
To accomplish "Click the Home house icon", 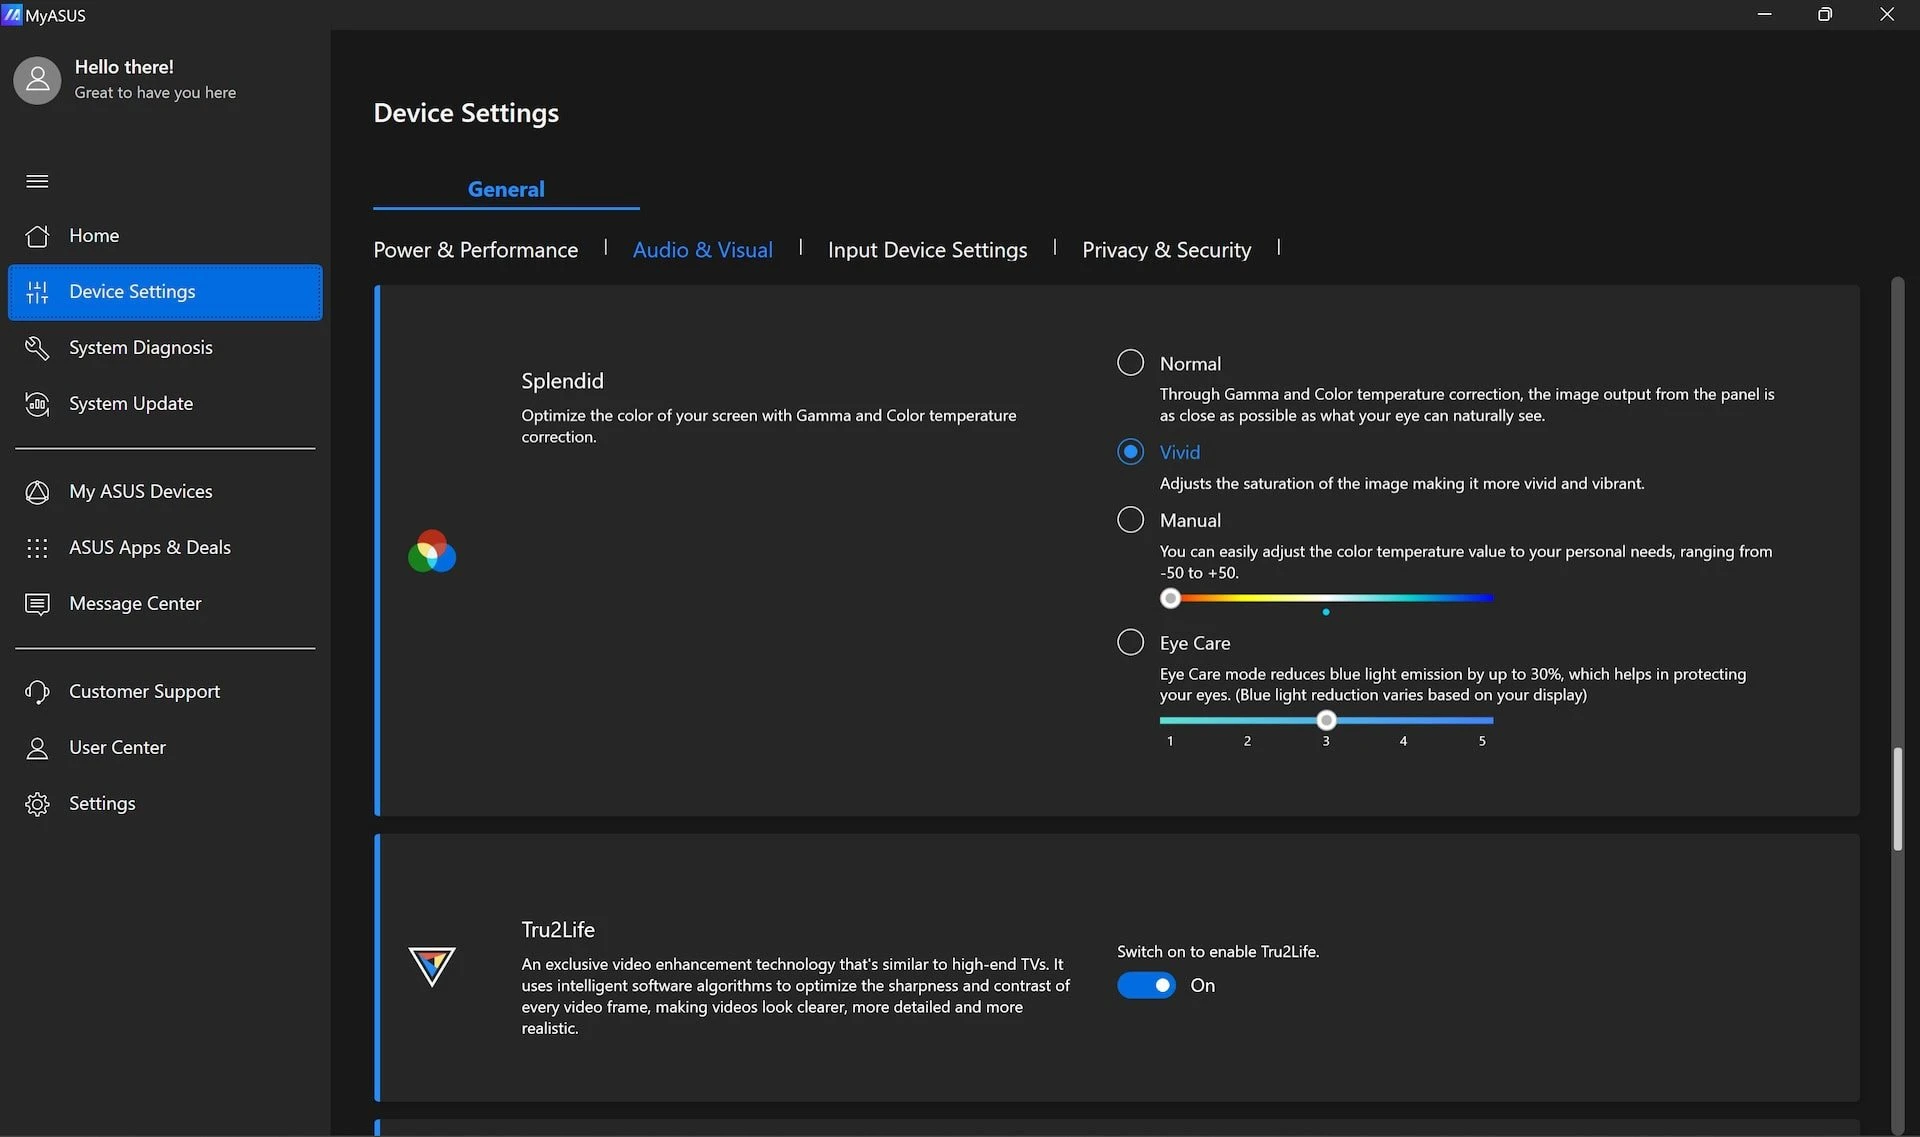I will 37,236.
